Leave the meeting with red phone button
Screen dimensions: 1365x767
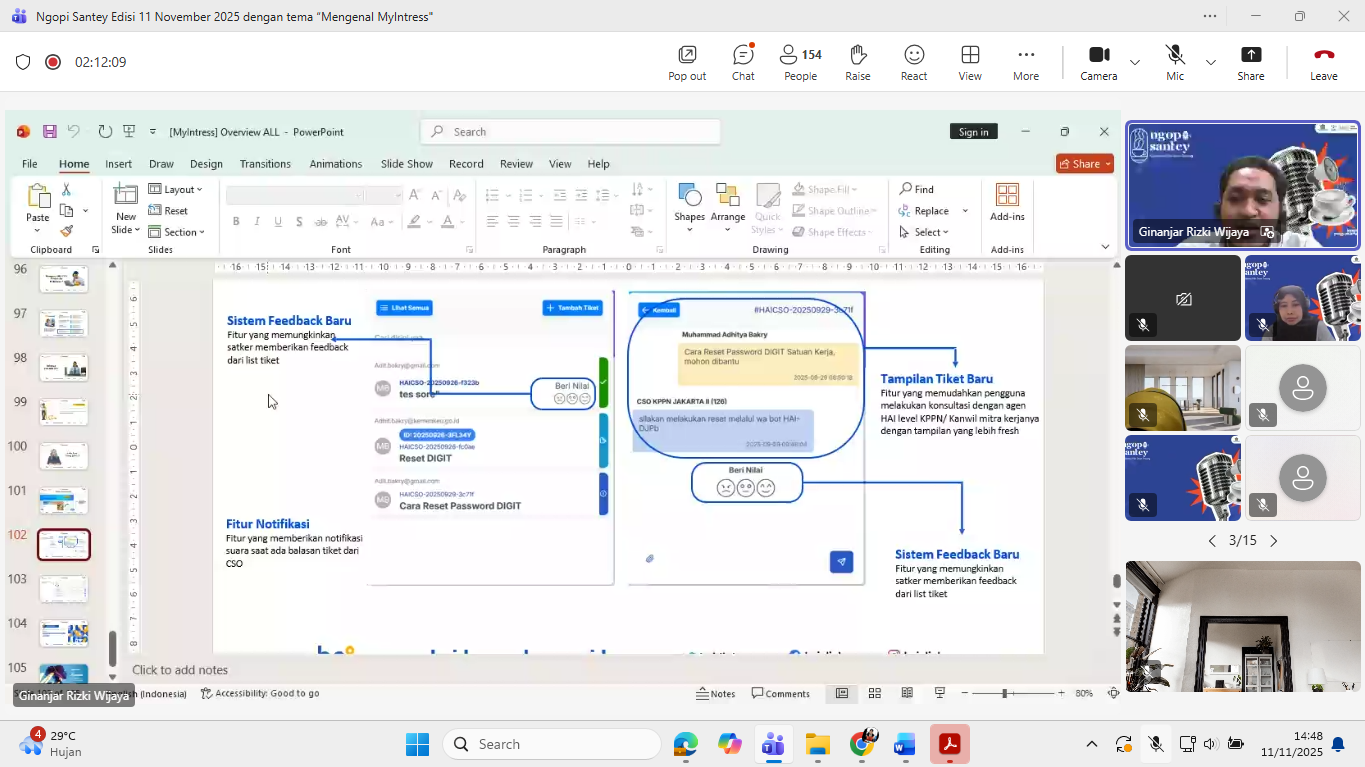(x=1323, y=62)
